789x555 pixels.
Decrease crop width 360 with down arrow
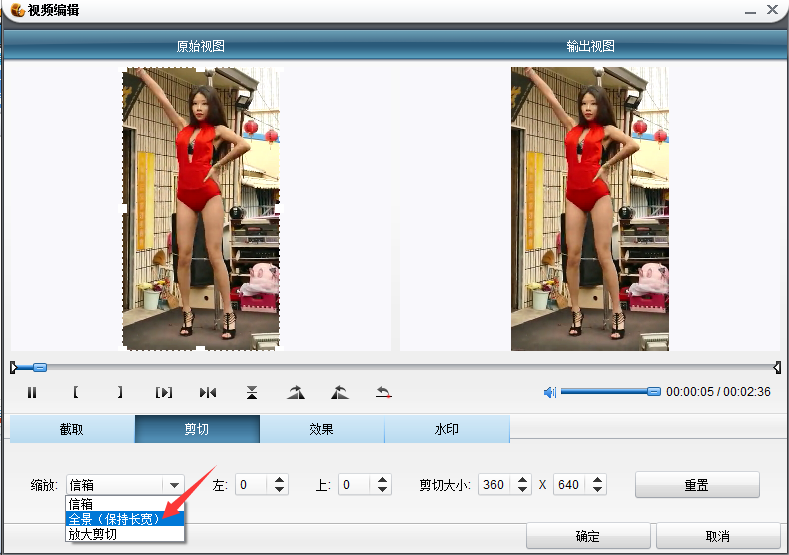pyautogui.click(x=523, y=490)
